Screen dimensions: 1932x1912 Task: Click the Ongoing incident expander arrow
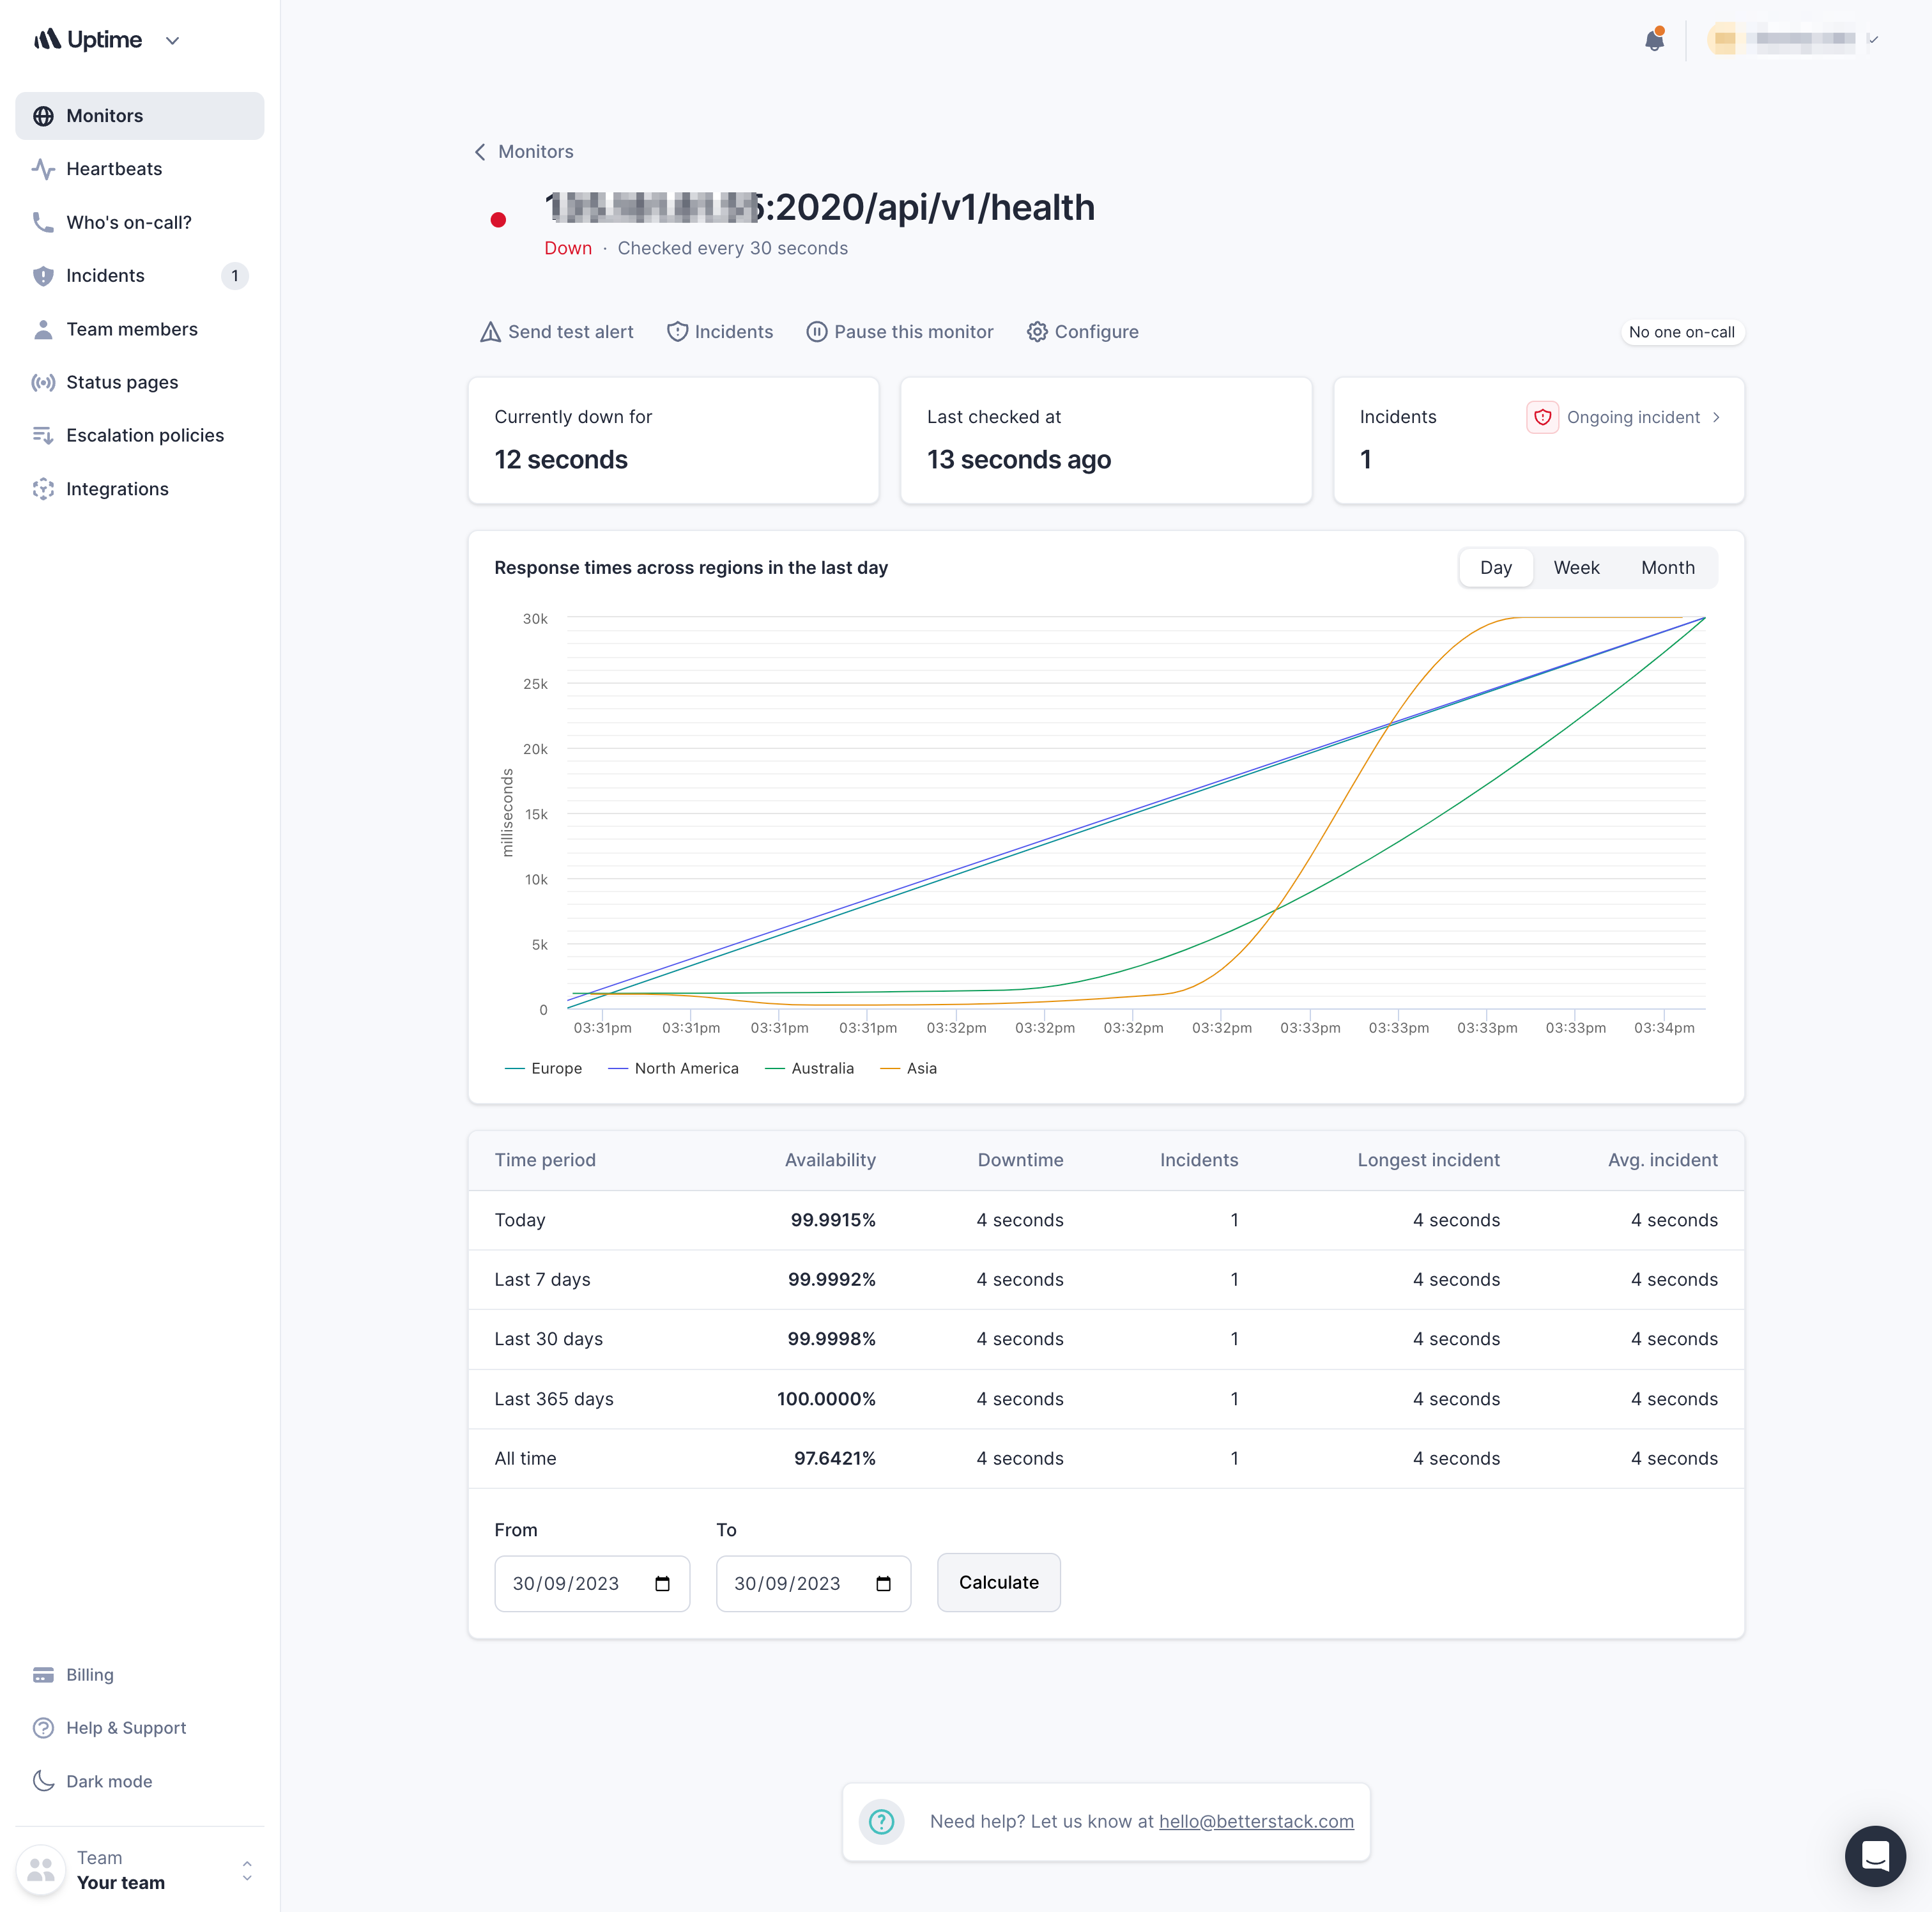(1717, 417)
